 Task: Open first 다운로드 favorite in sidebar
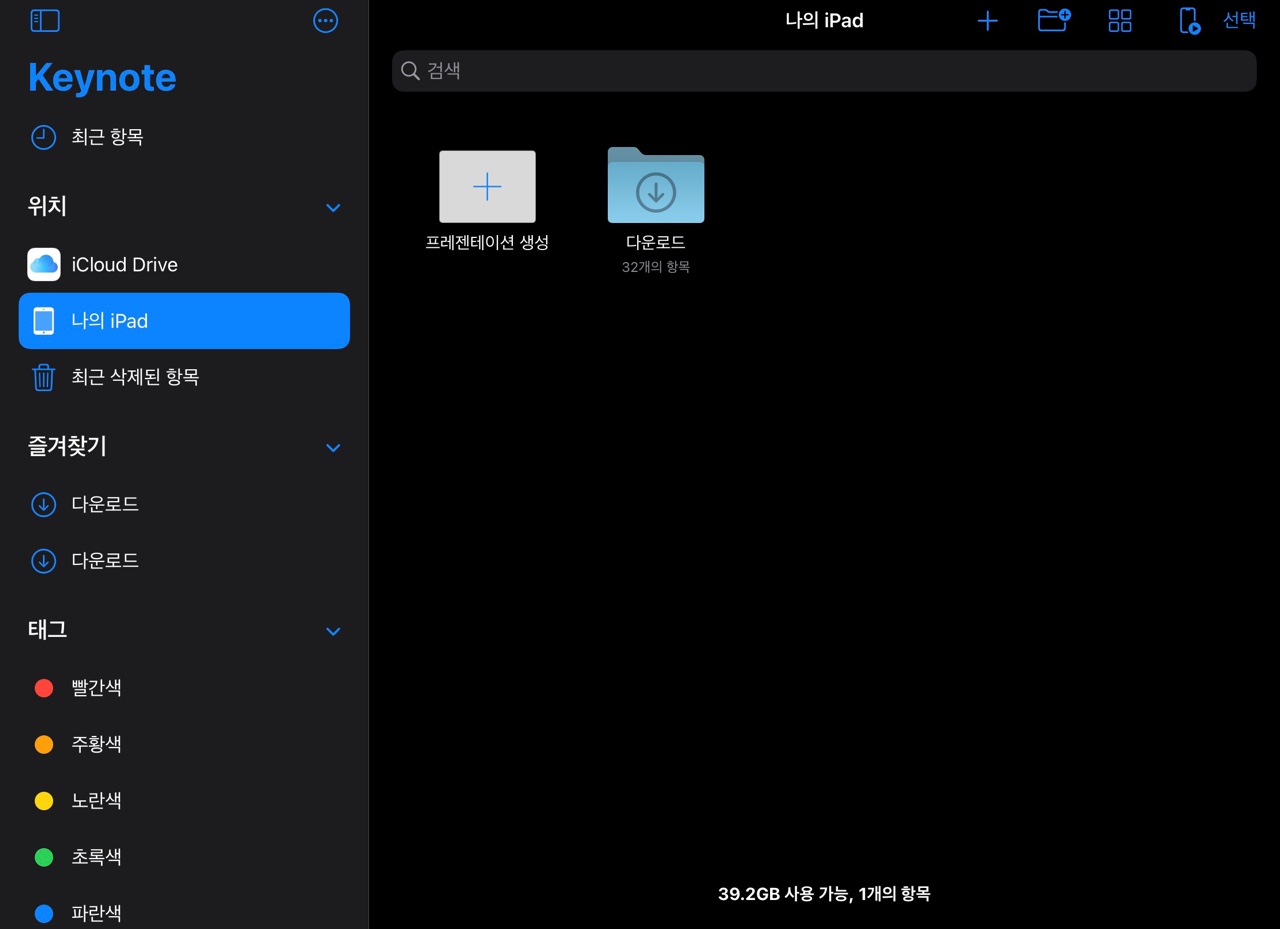point(184,505)
